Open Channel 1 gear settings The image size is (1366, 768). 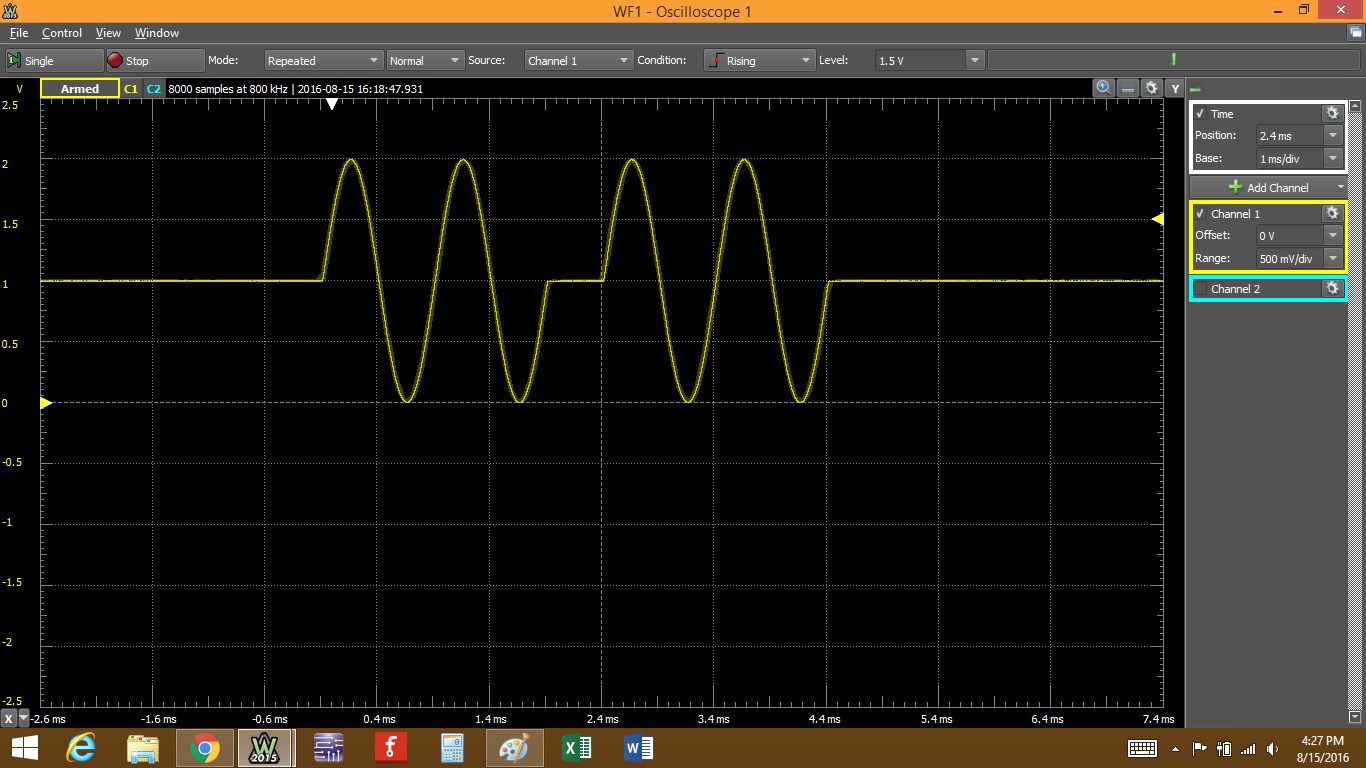(1332, 213)
